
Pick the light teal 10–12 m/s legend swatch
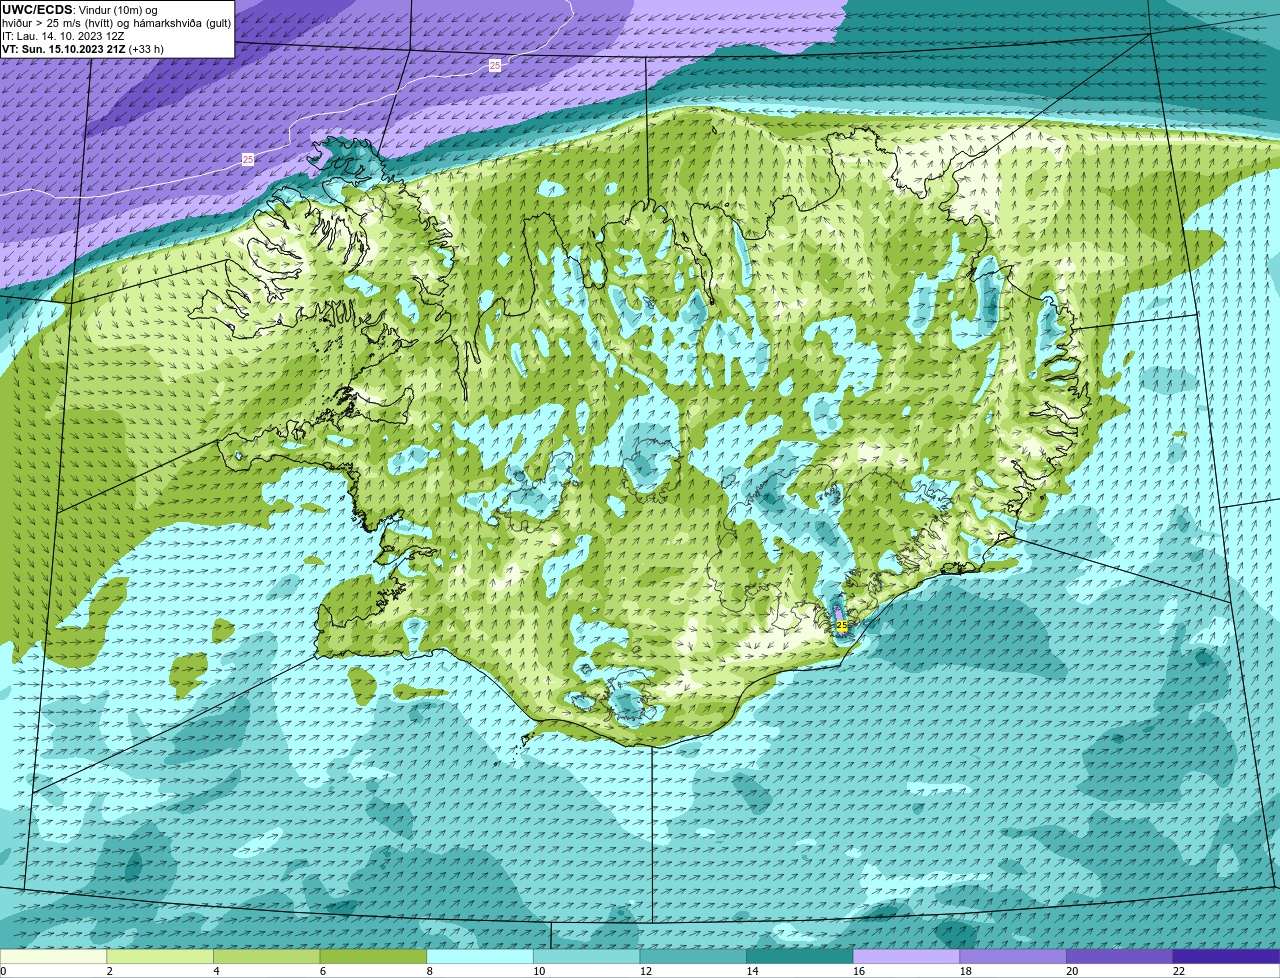[586, 956]
